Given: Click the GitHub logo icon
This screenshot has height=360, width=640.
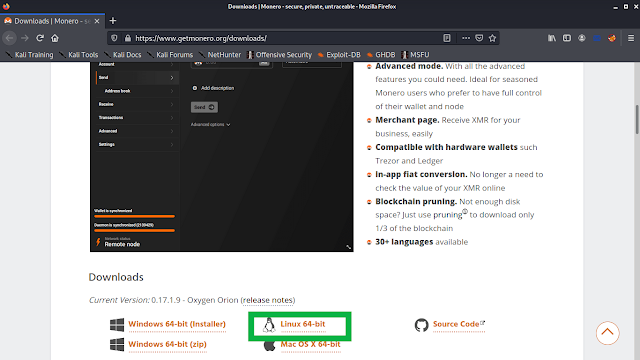Looking at the screenshot, I should pyautogui.click(x=421, y=325).
